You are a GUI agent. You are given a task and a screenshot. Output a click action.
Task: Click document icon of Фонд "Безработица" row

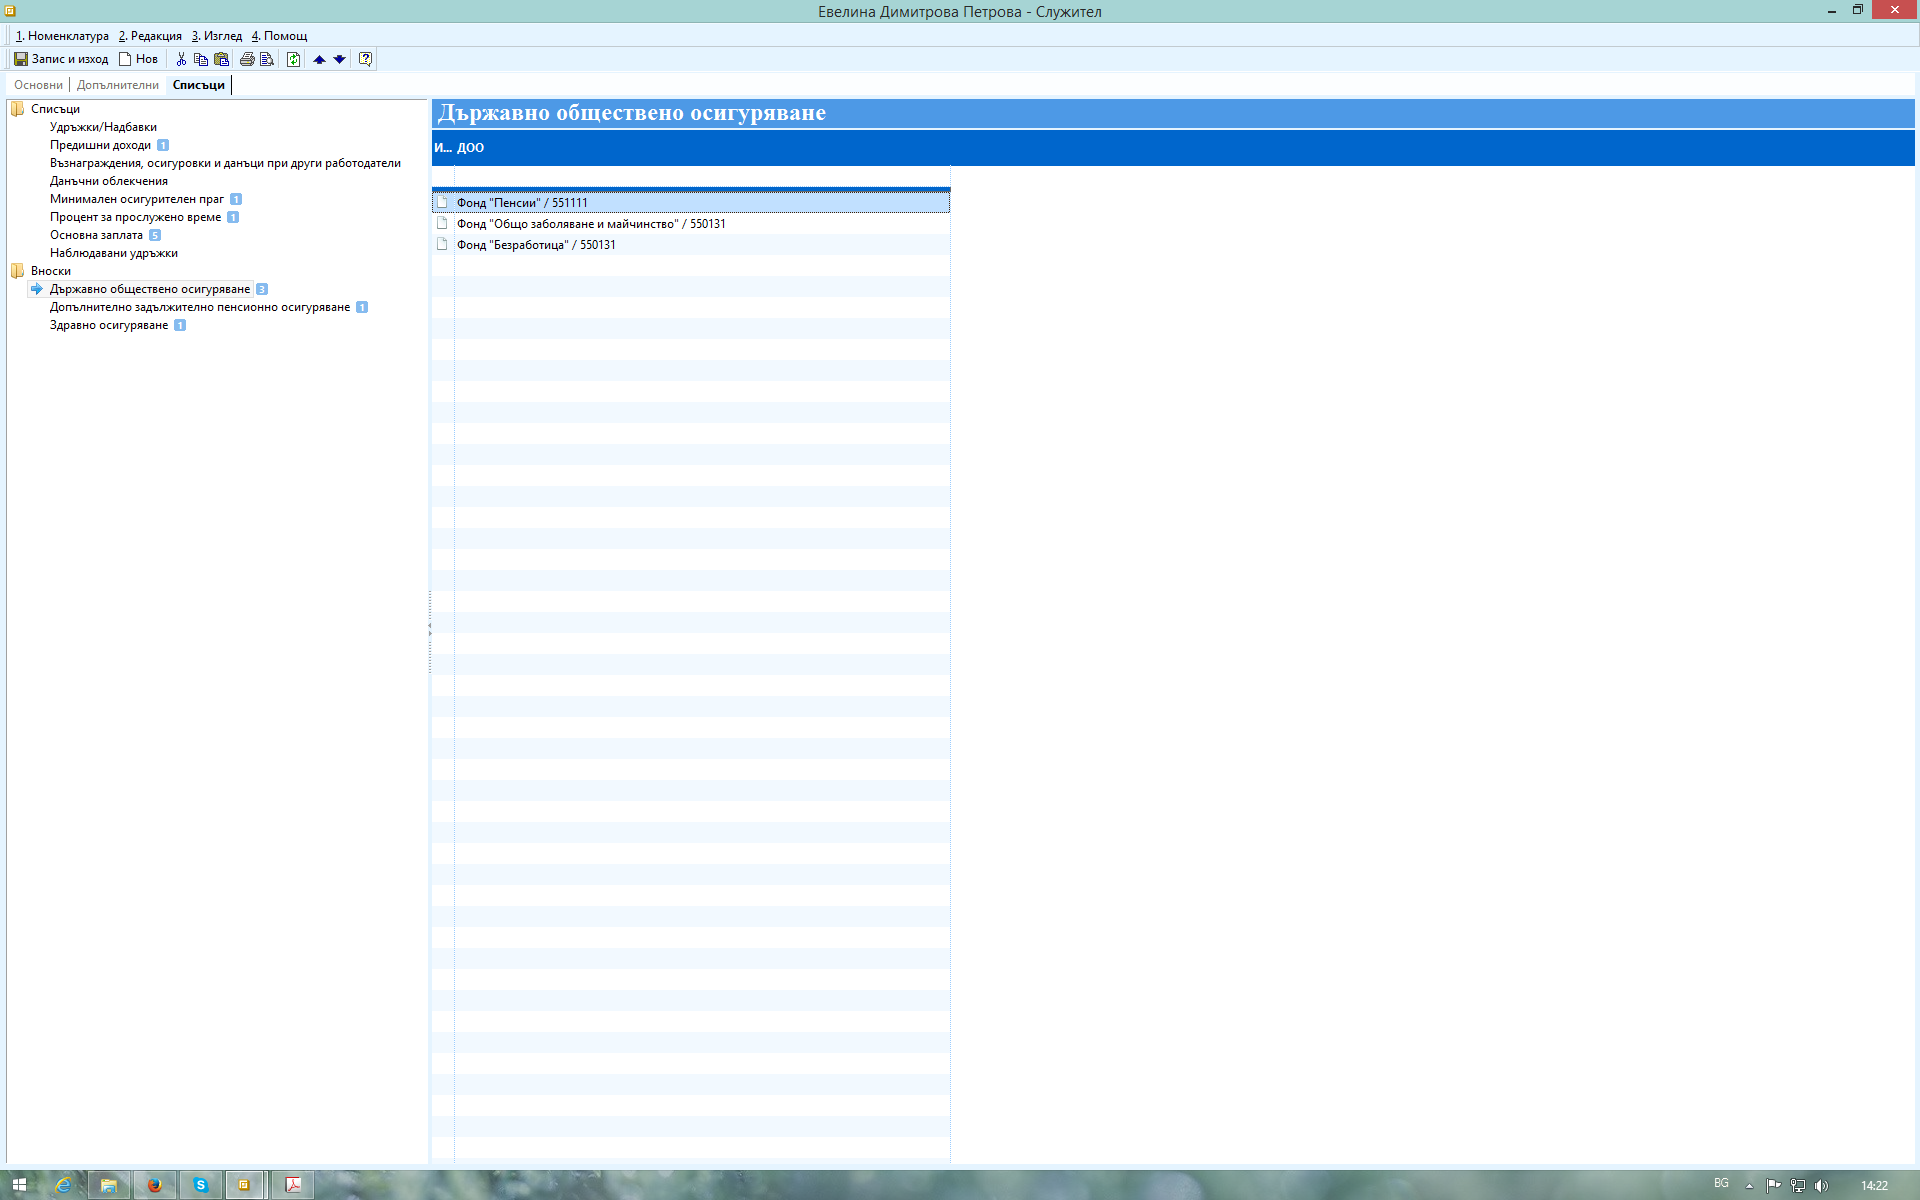[442, 244]
